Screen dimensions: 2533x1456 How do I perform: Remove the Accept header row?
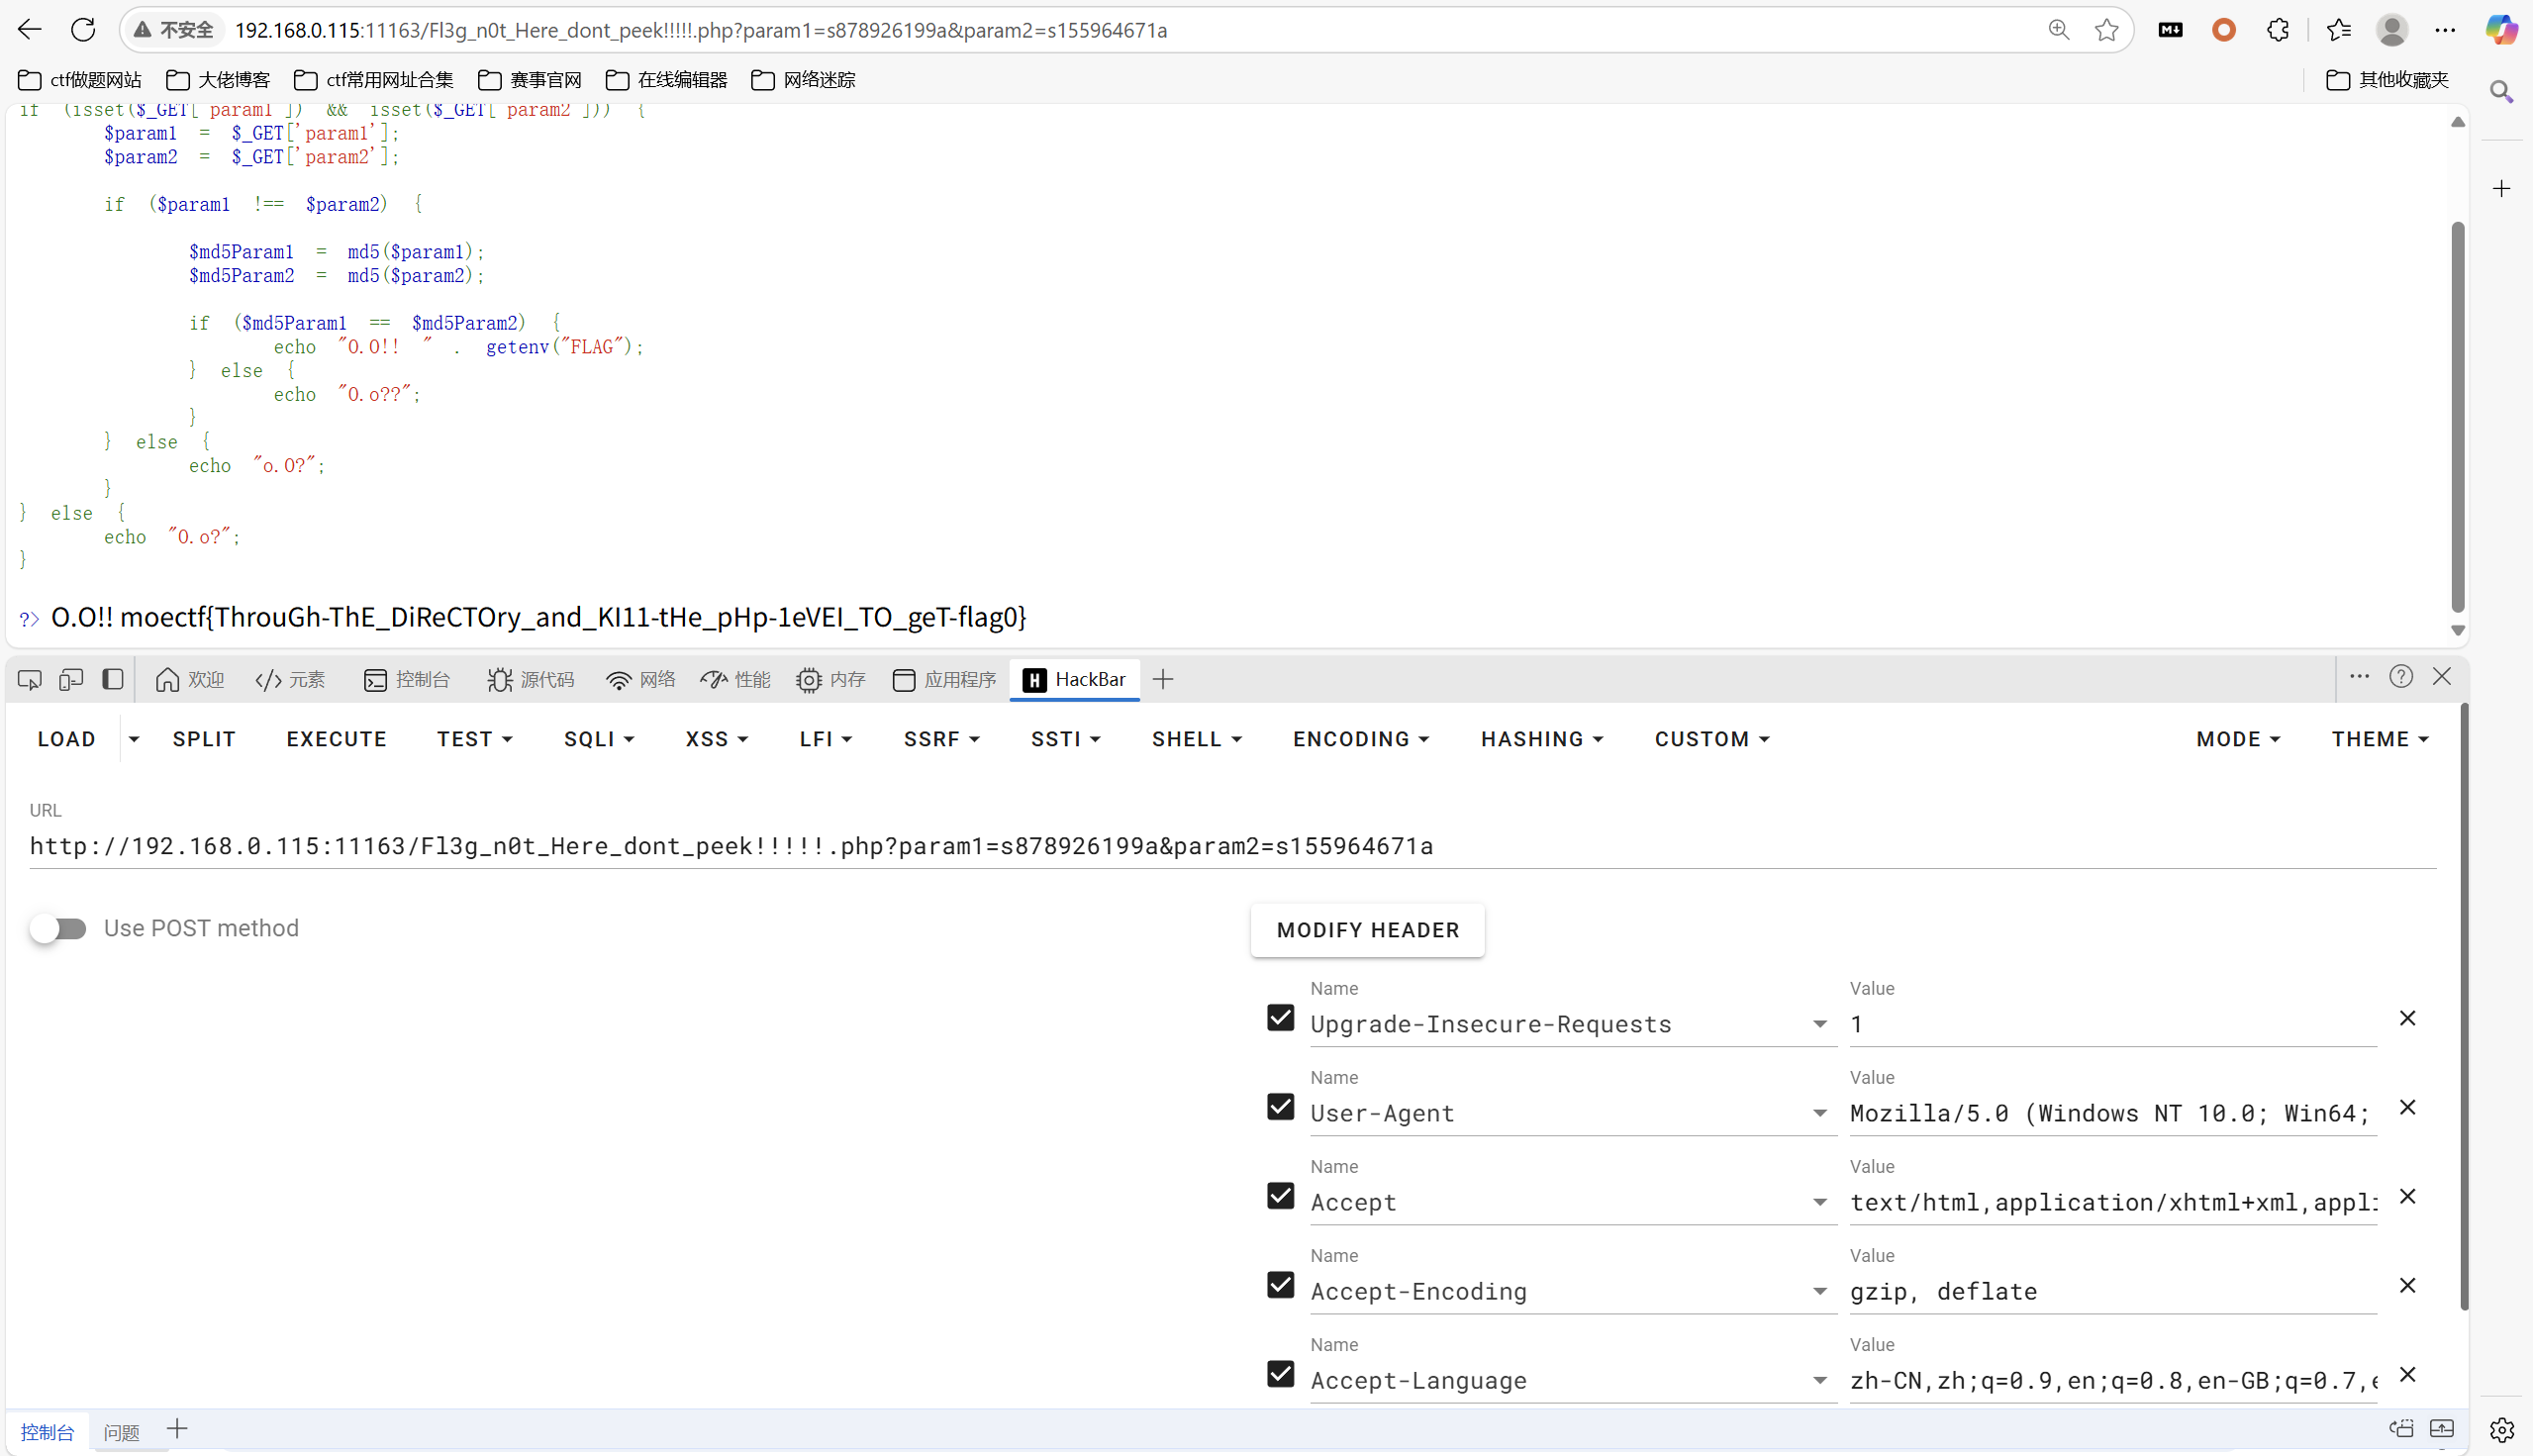click(x=2408, y=1196)
